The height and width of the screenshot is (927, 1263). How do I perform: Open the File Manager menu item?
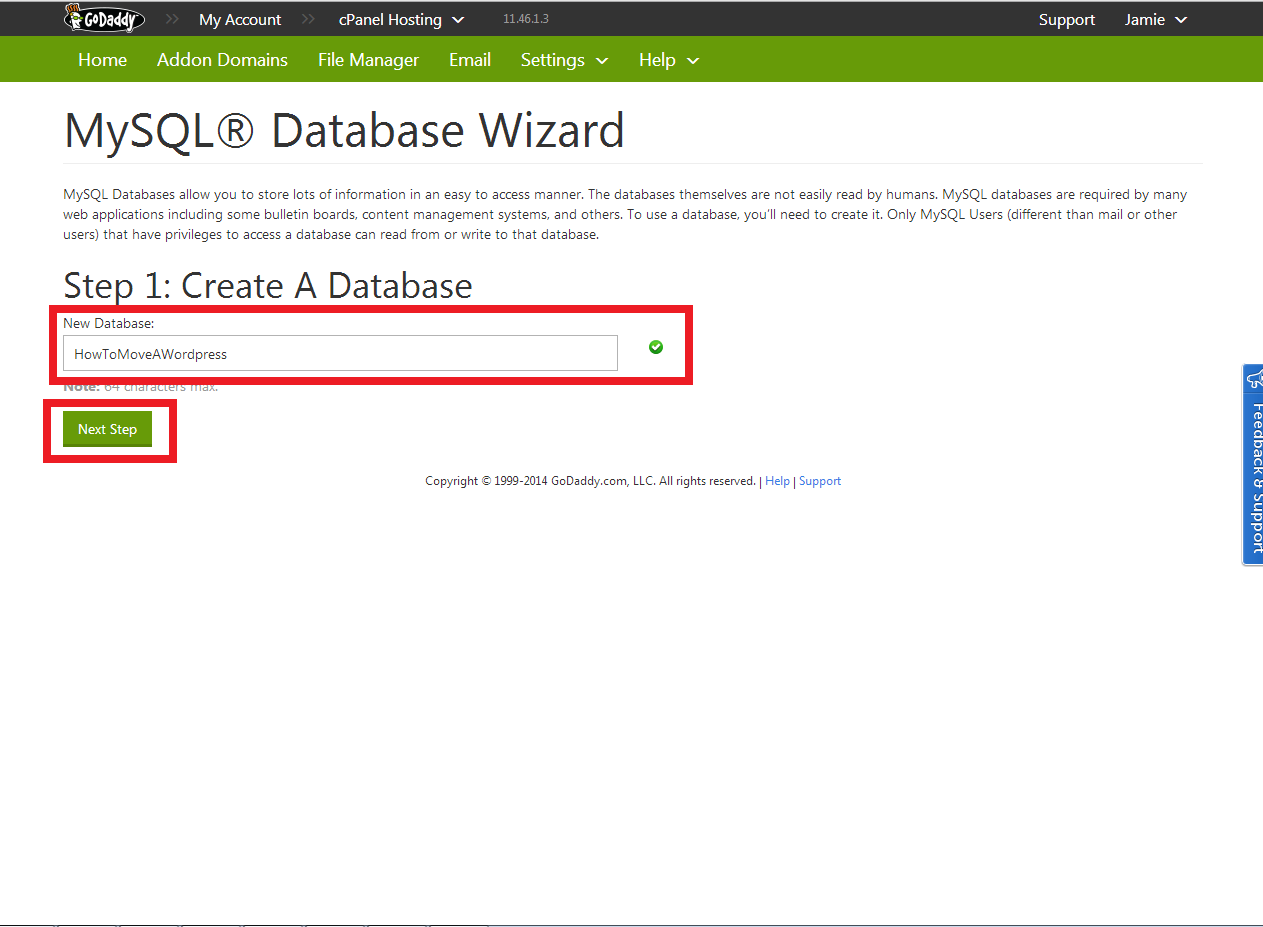tap(368, 60)
